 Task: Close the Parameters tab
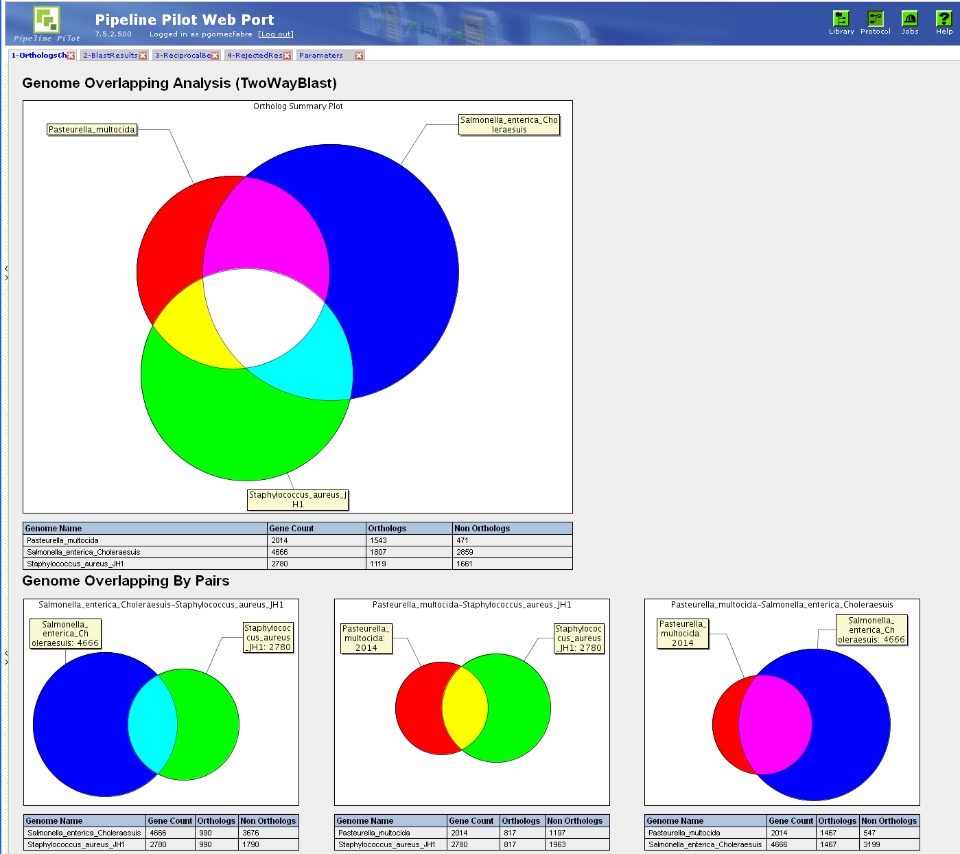pyautogui.click(x=359, y=56)
